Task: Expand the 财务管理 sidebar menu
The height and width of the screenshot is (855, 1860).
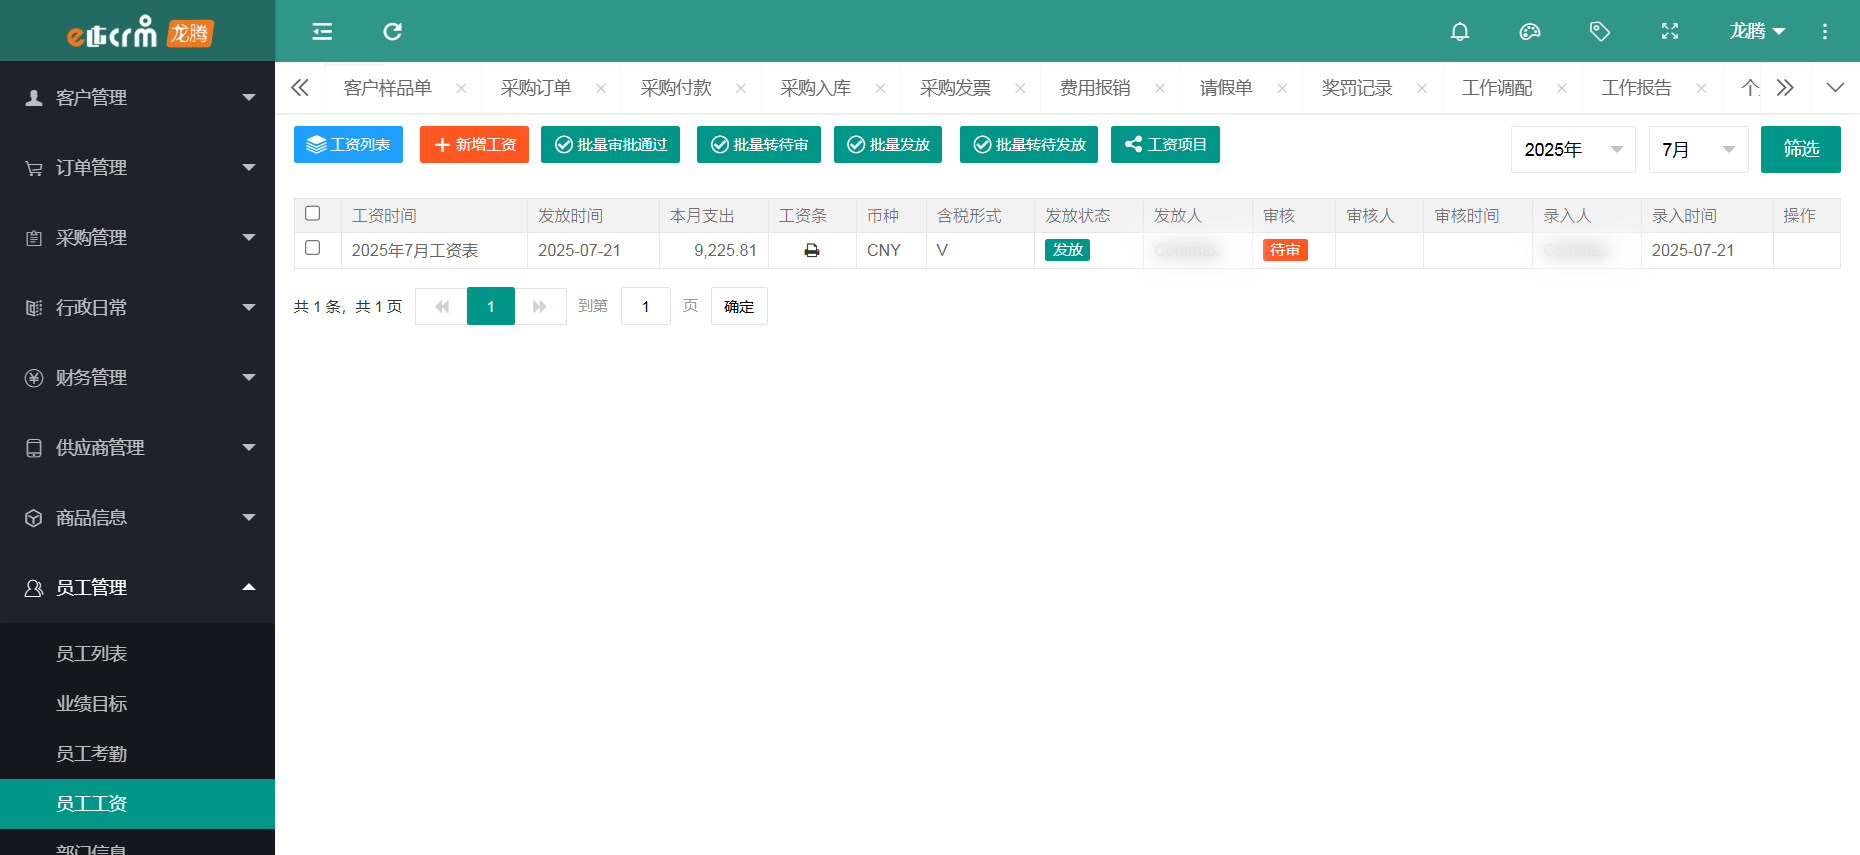Action: (x=138, y=378)
